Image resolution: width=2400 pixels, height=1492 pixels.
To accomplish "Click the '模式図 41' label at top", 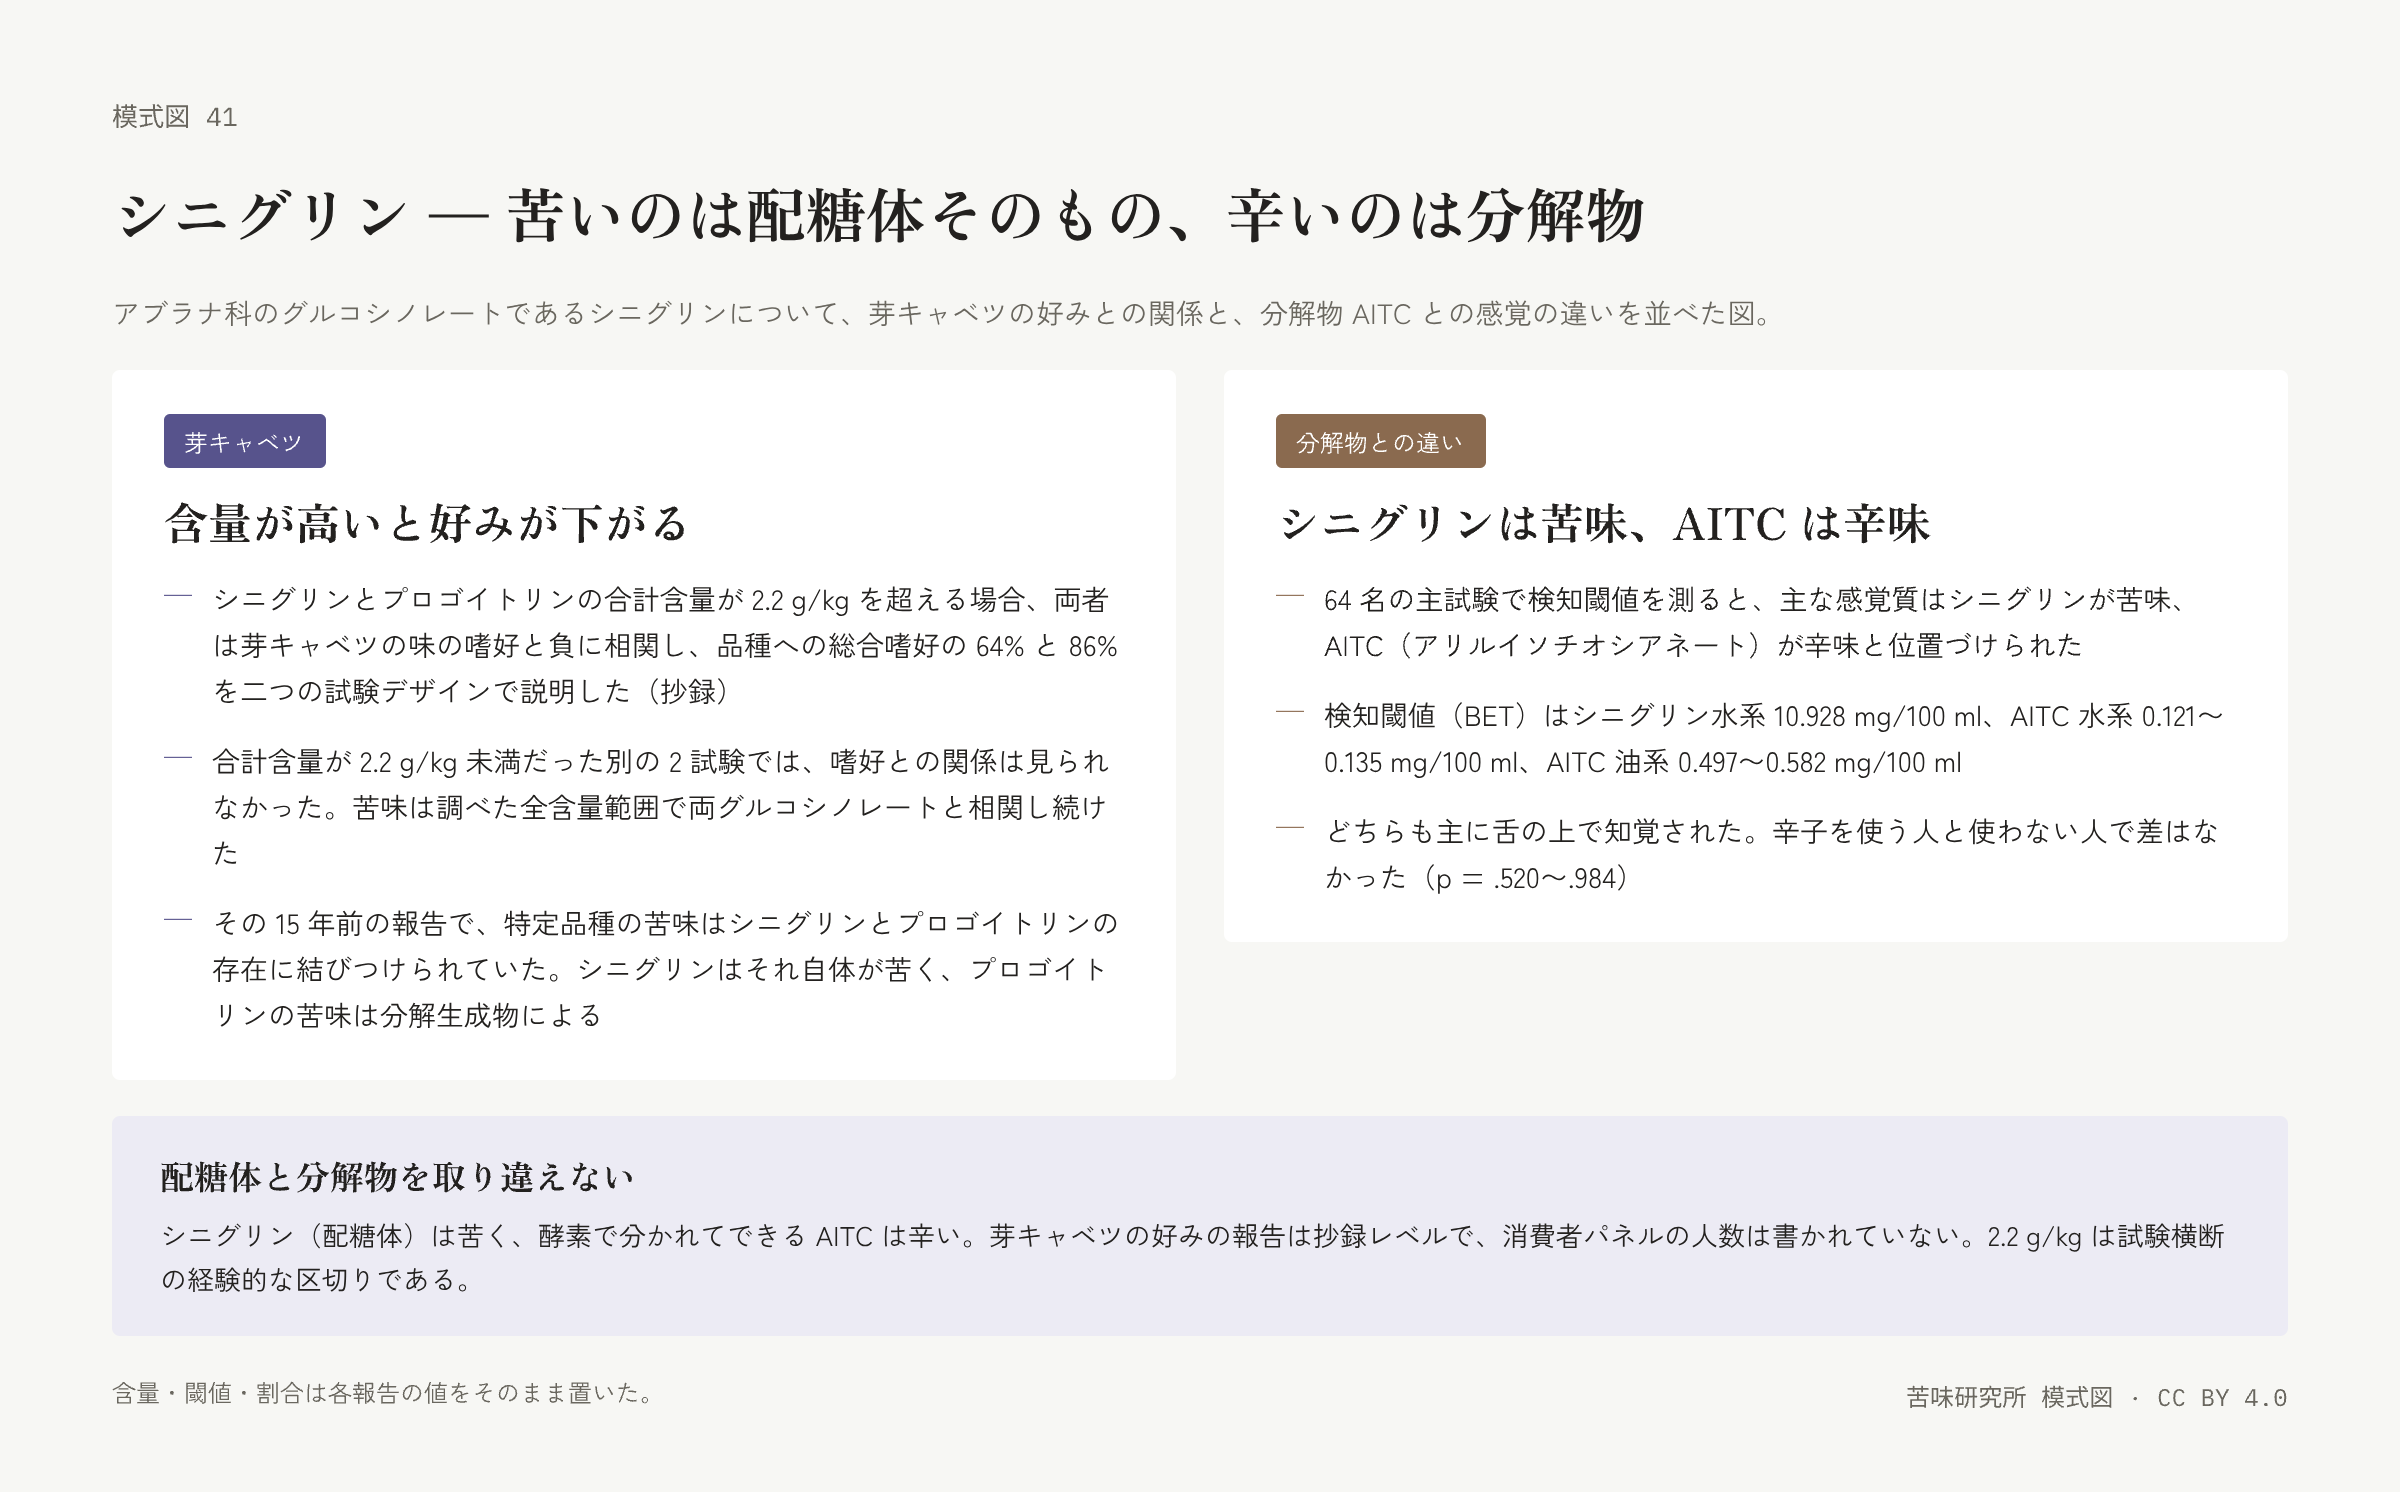I will click(x=175, y=117).
